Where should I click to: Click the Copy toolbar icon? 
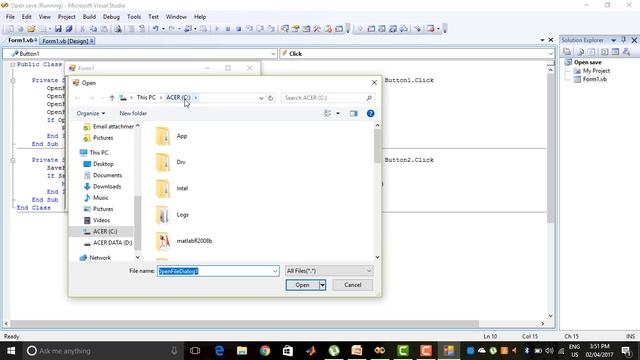coord(93,29)
